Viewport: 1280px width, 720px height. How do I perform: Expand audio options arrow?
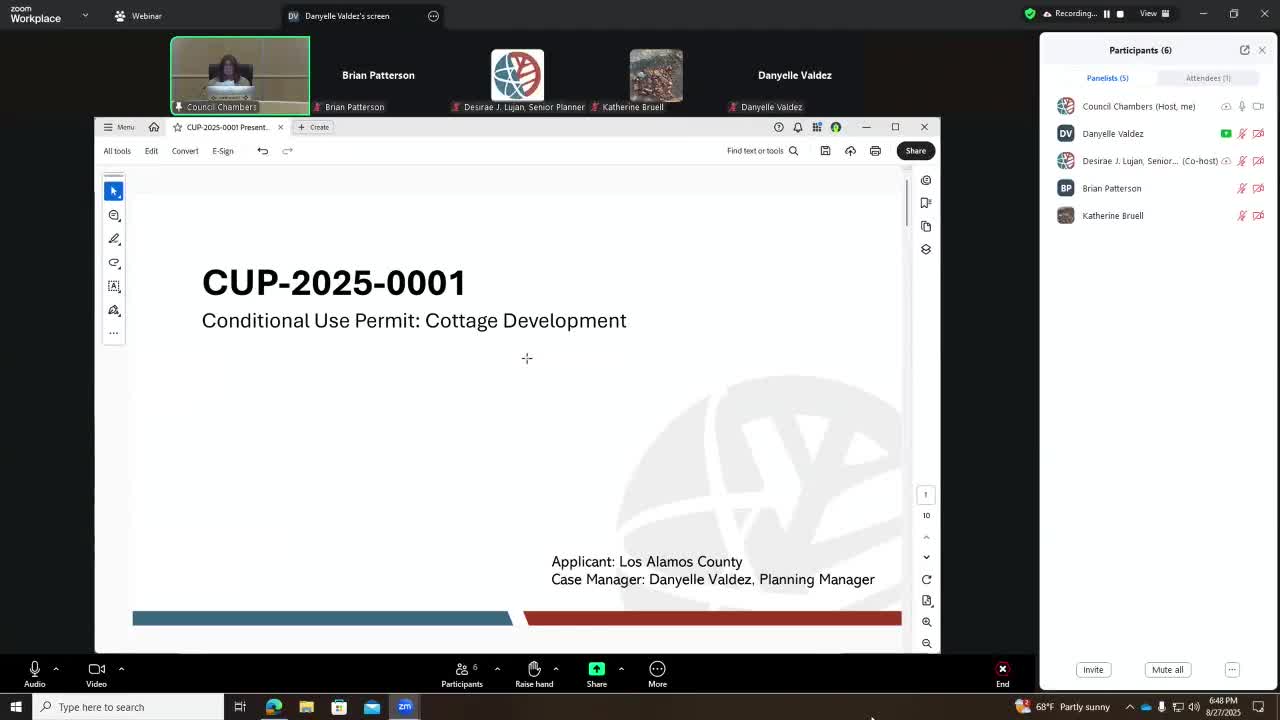coord(56,668)
